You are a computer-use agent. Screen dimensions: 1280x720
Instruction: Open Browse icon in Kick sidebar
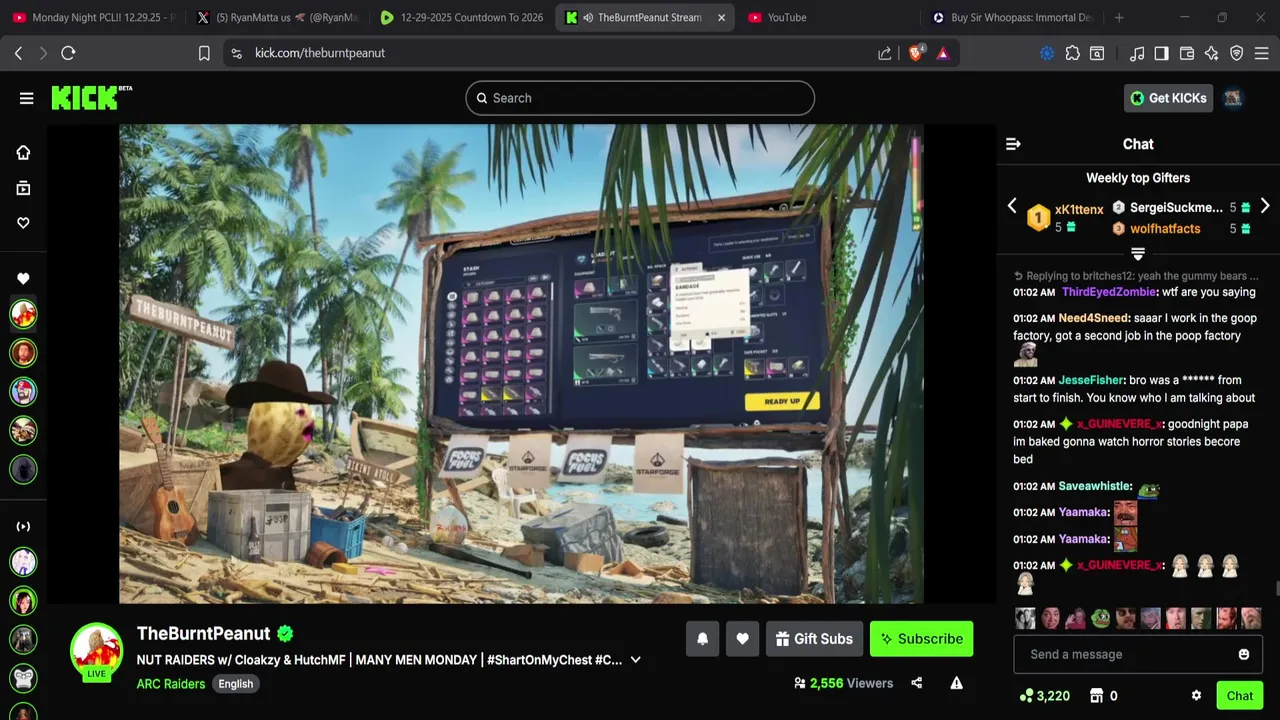tap(23, 188)
